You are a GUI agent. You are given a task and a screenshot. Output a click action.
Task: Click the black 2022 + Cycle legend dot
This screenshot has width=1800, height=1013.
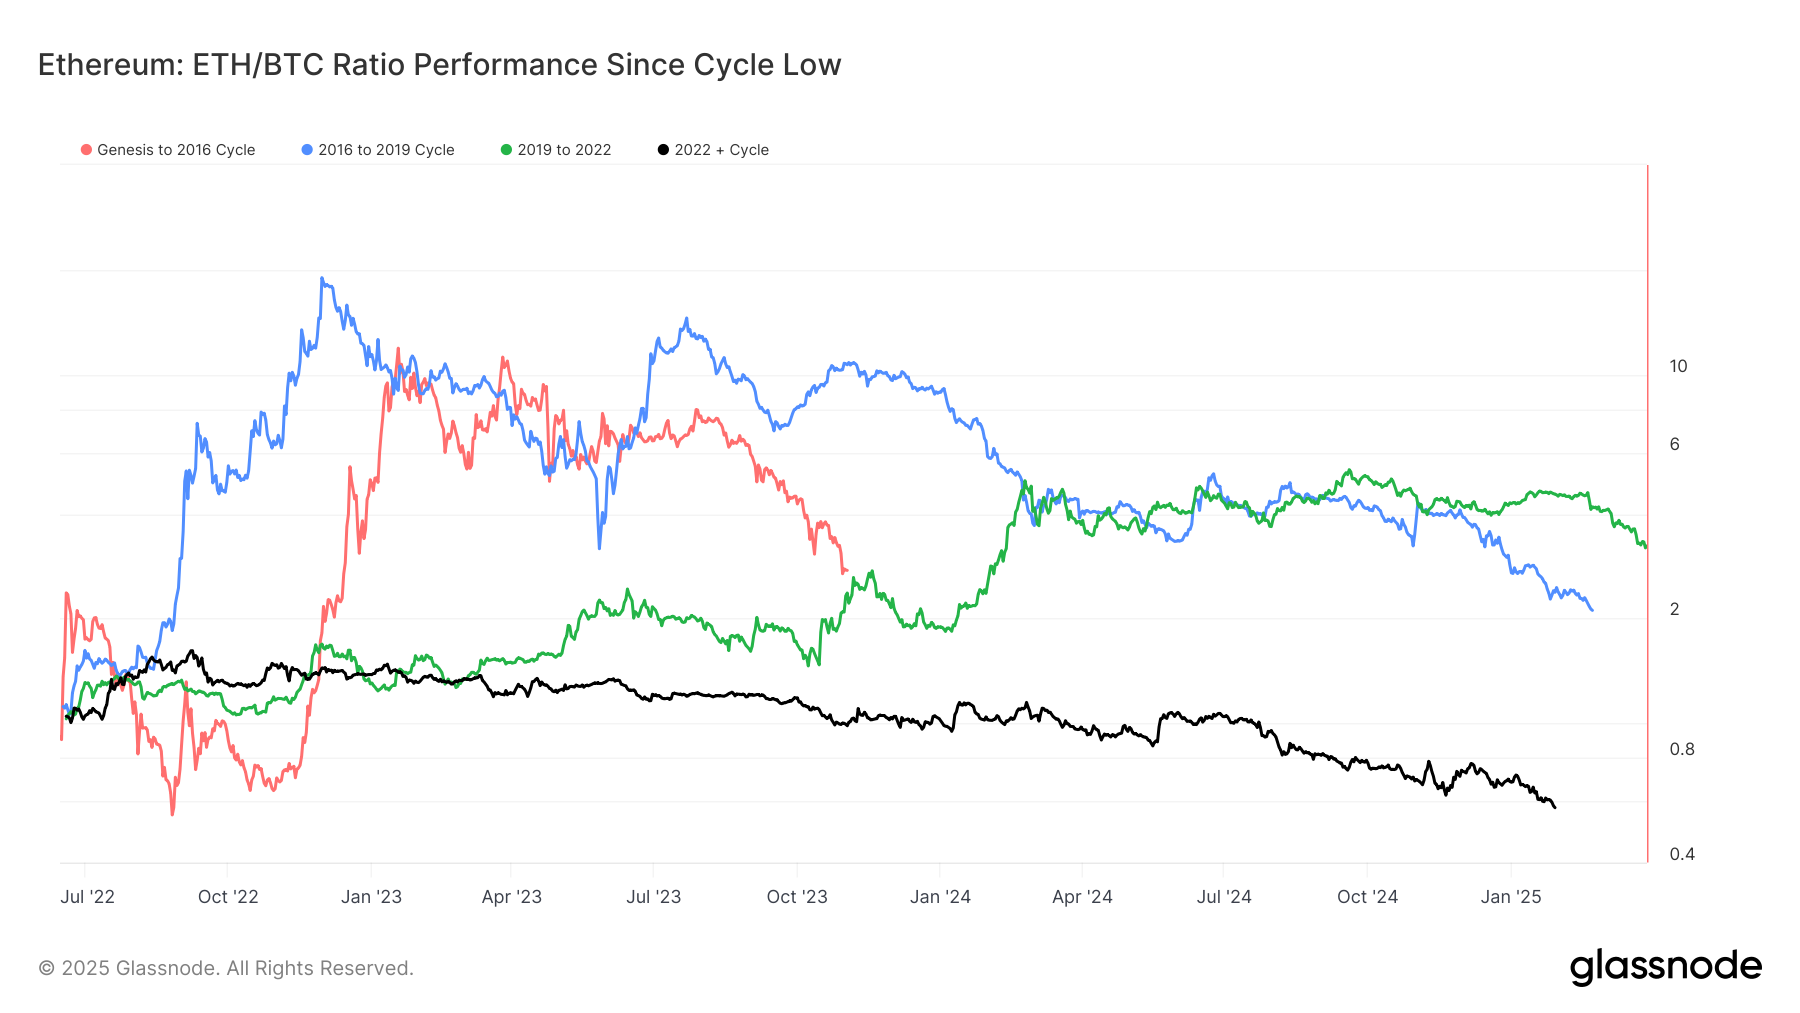point(663,150)
